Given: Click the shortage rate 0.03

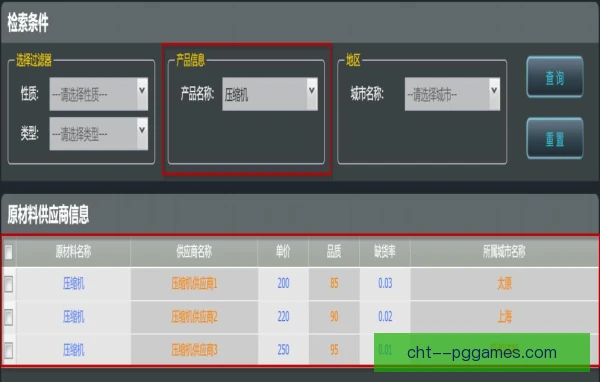Looking at the screenshot, I should coord(385,283).
